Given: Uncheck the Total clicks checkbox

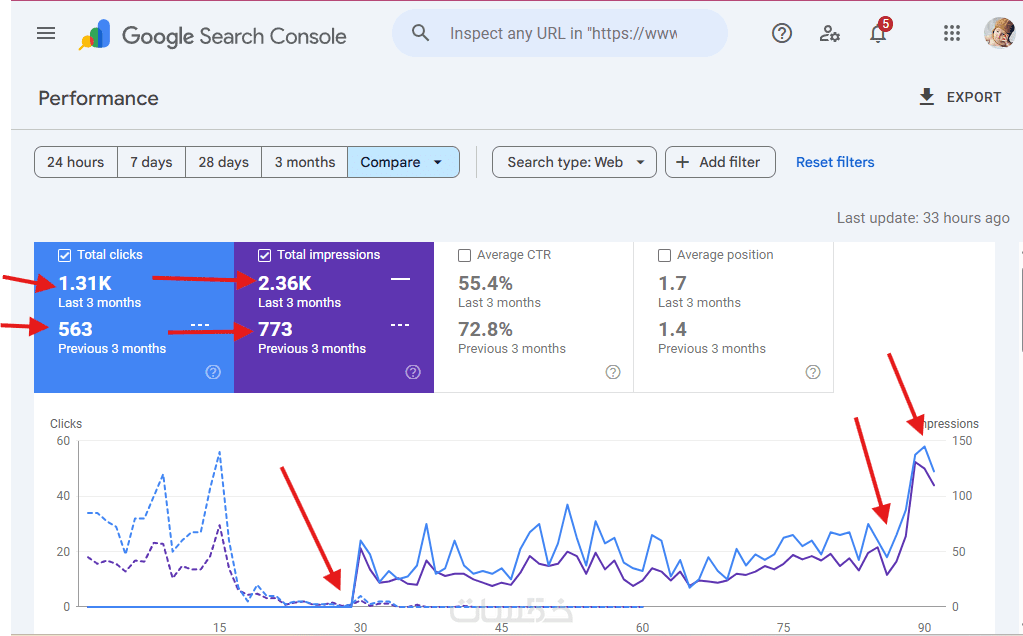Looking at the screenshot, I should (65, 255).
